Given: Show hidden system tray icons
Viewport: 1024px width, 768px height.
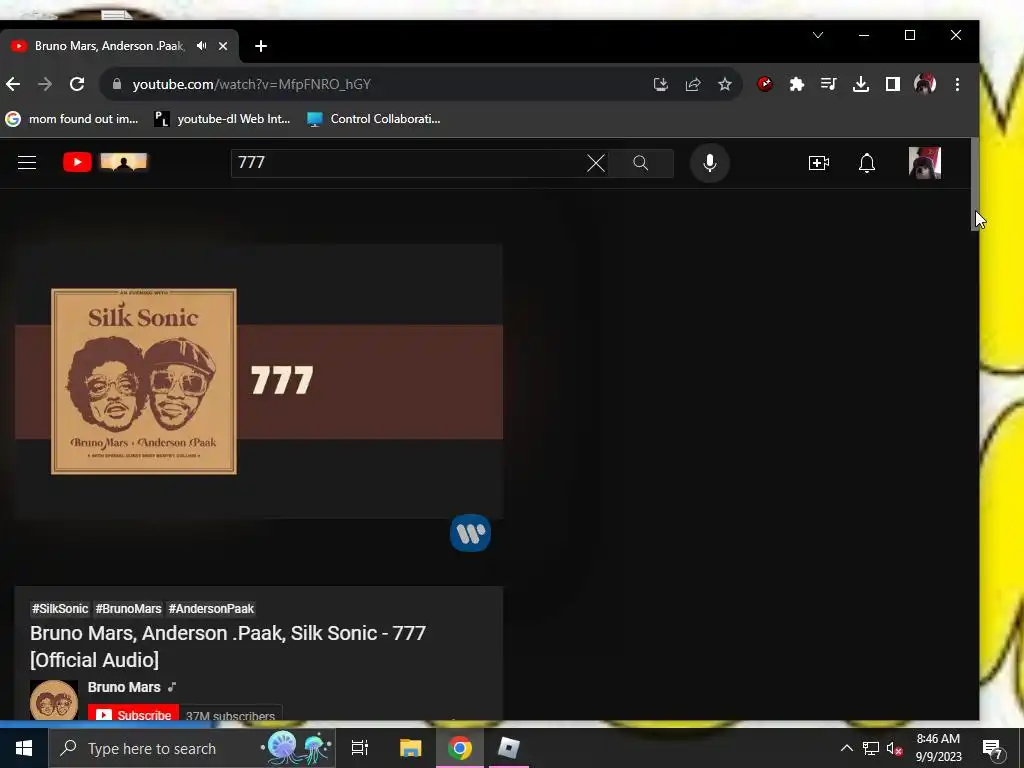Looking at the screenshot, I should pos(846,748).
